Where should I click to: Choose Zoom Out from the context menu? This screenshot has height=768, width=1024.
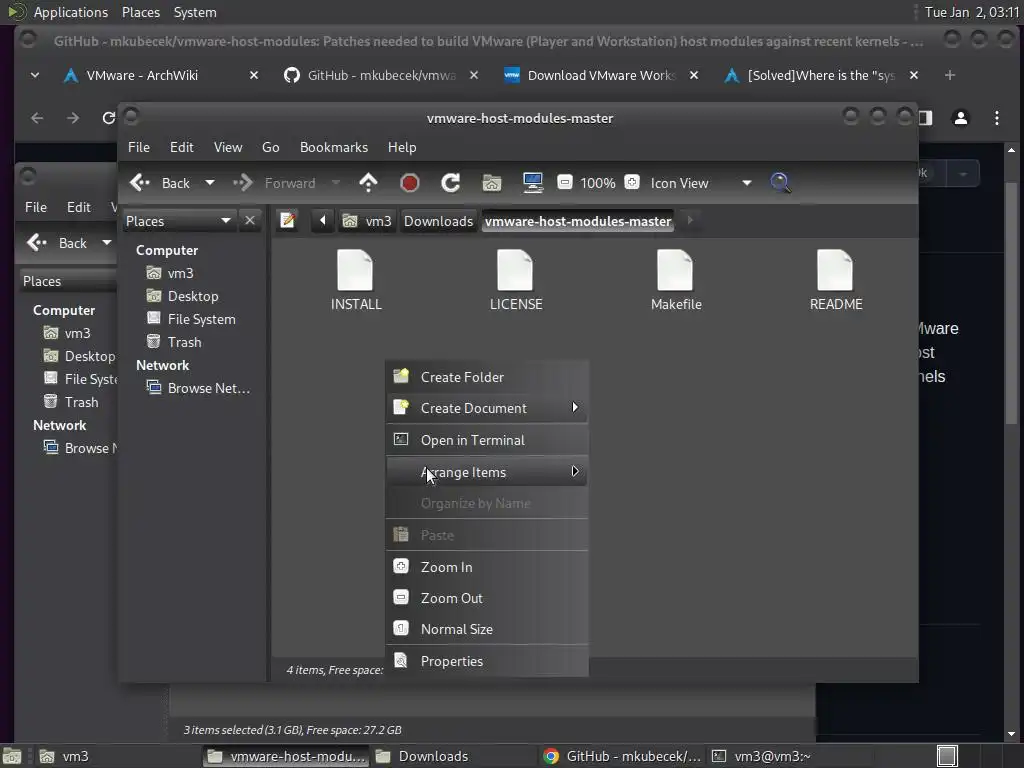(x=487, y=598)
